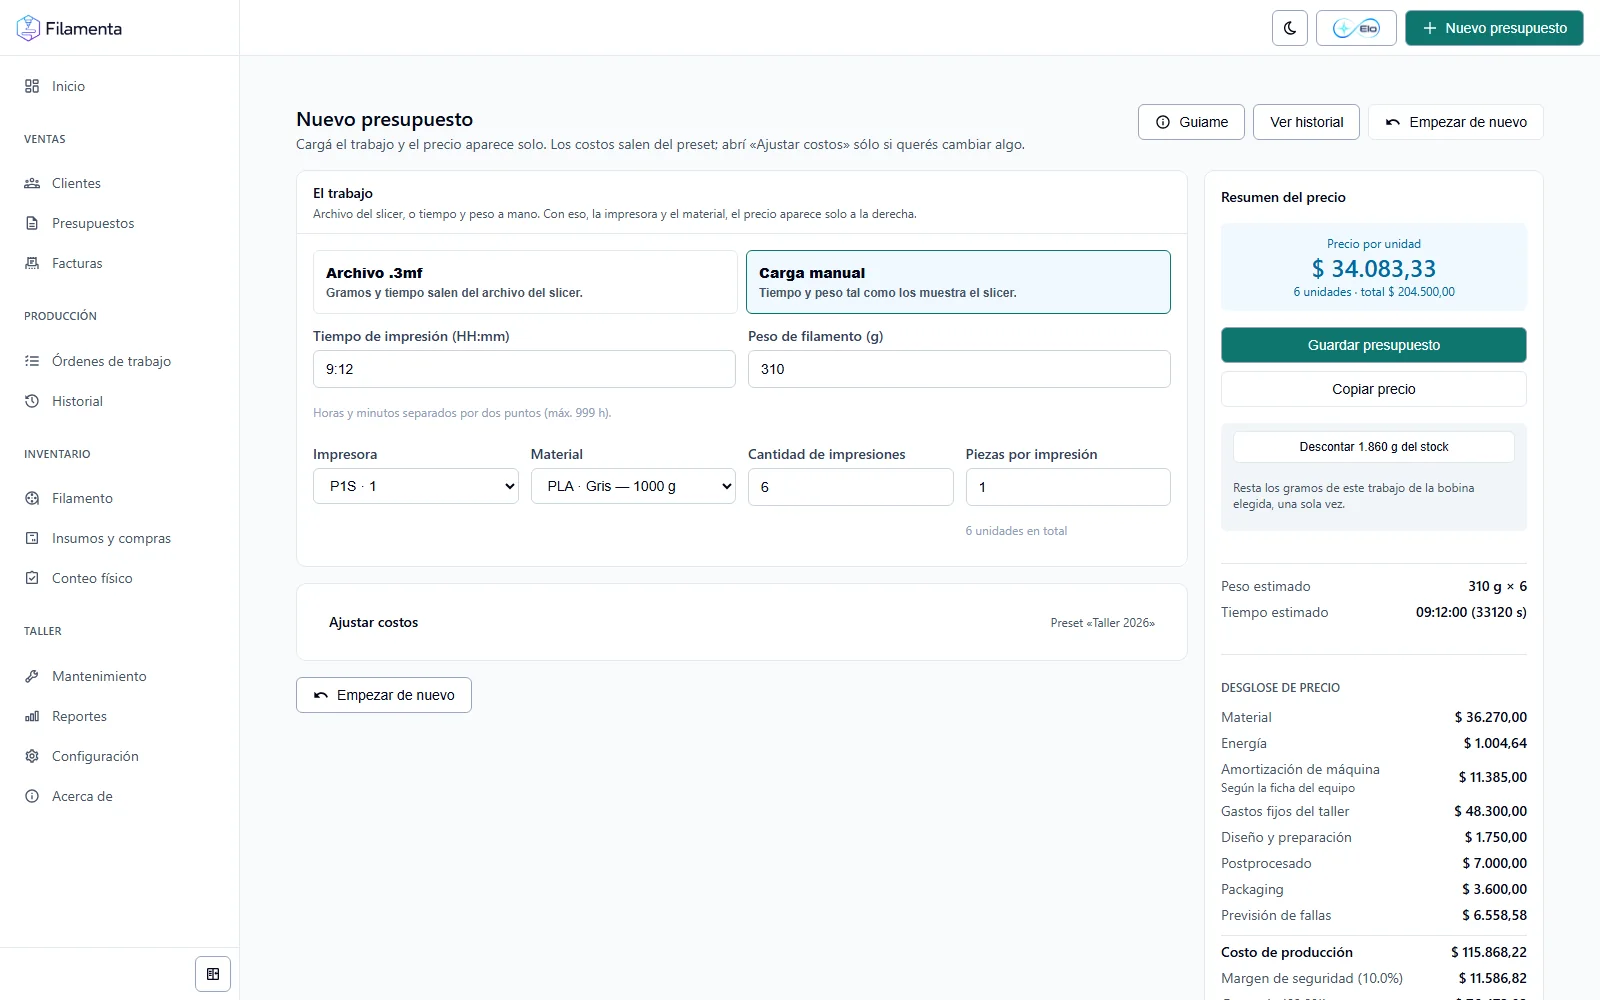Expand the Ajustar costos section
The height and width of the screenshot is (1000, 1600).
click(742, 622)
